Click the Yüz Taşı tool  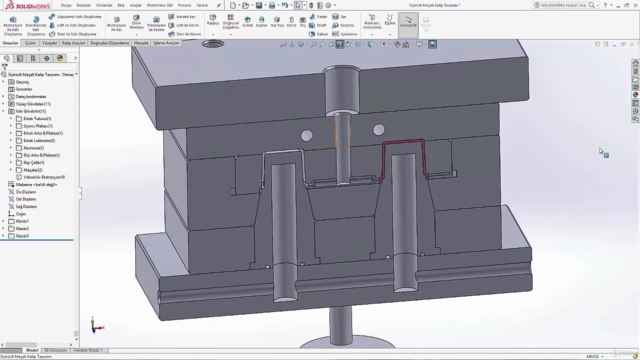tap(277, 22)
